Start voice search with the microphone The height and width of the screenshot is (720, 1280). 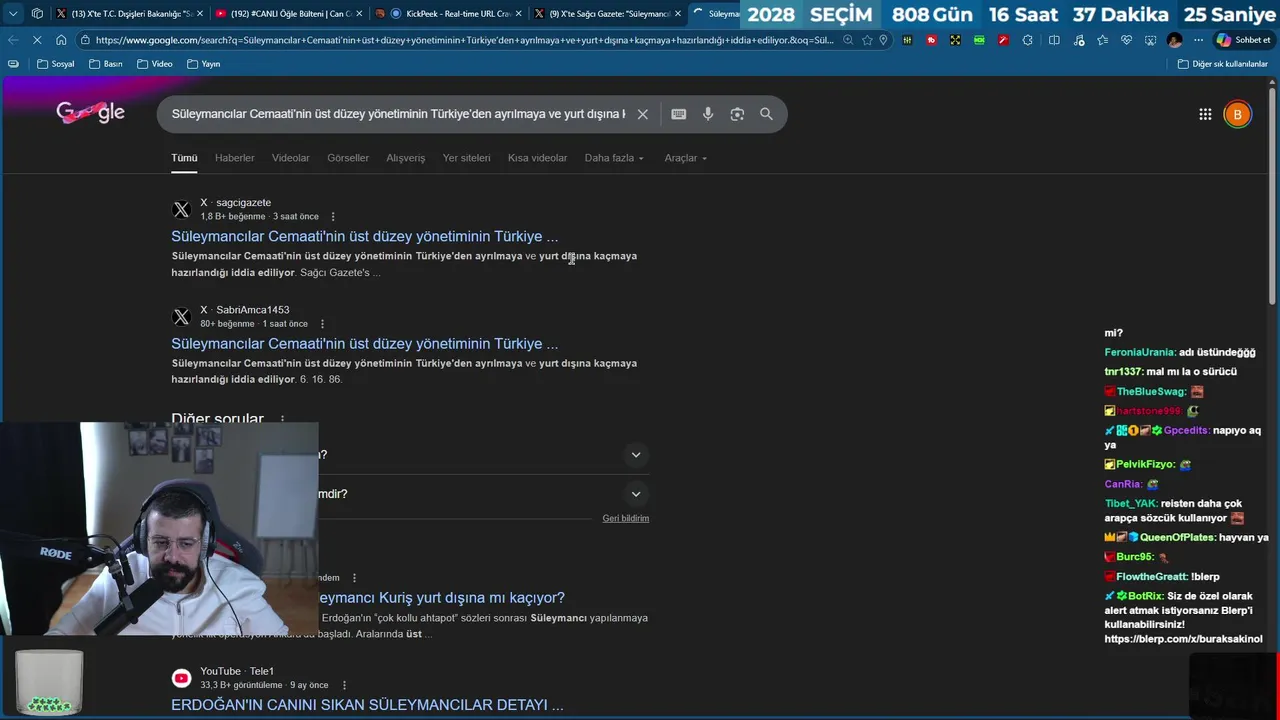(x=708, y=114)
